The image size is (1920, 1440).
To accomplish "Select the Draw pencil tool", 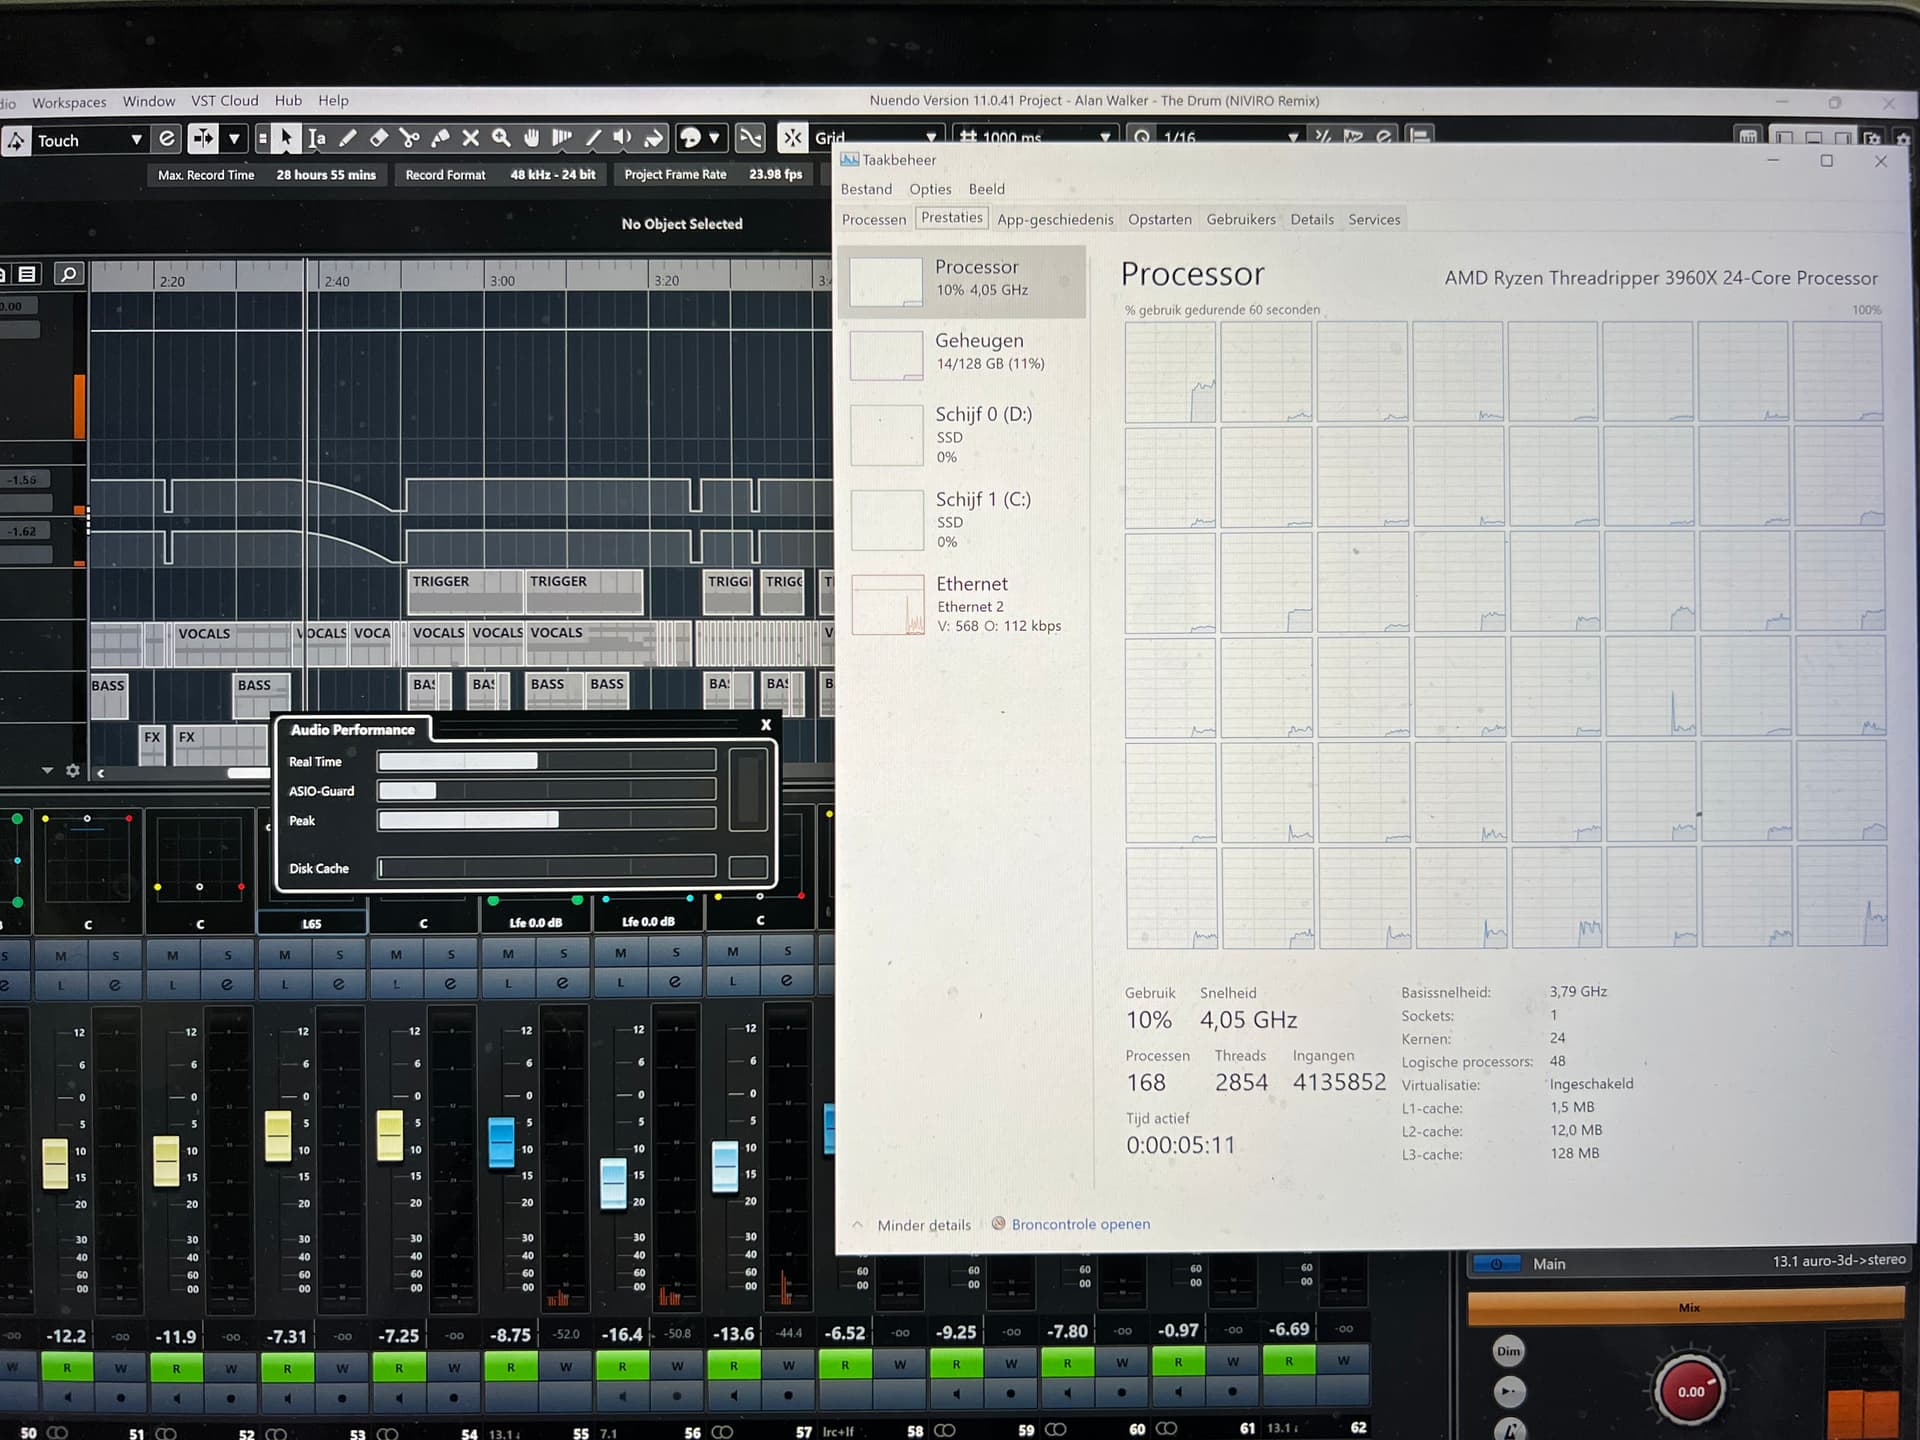I will click(348, 138).
